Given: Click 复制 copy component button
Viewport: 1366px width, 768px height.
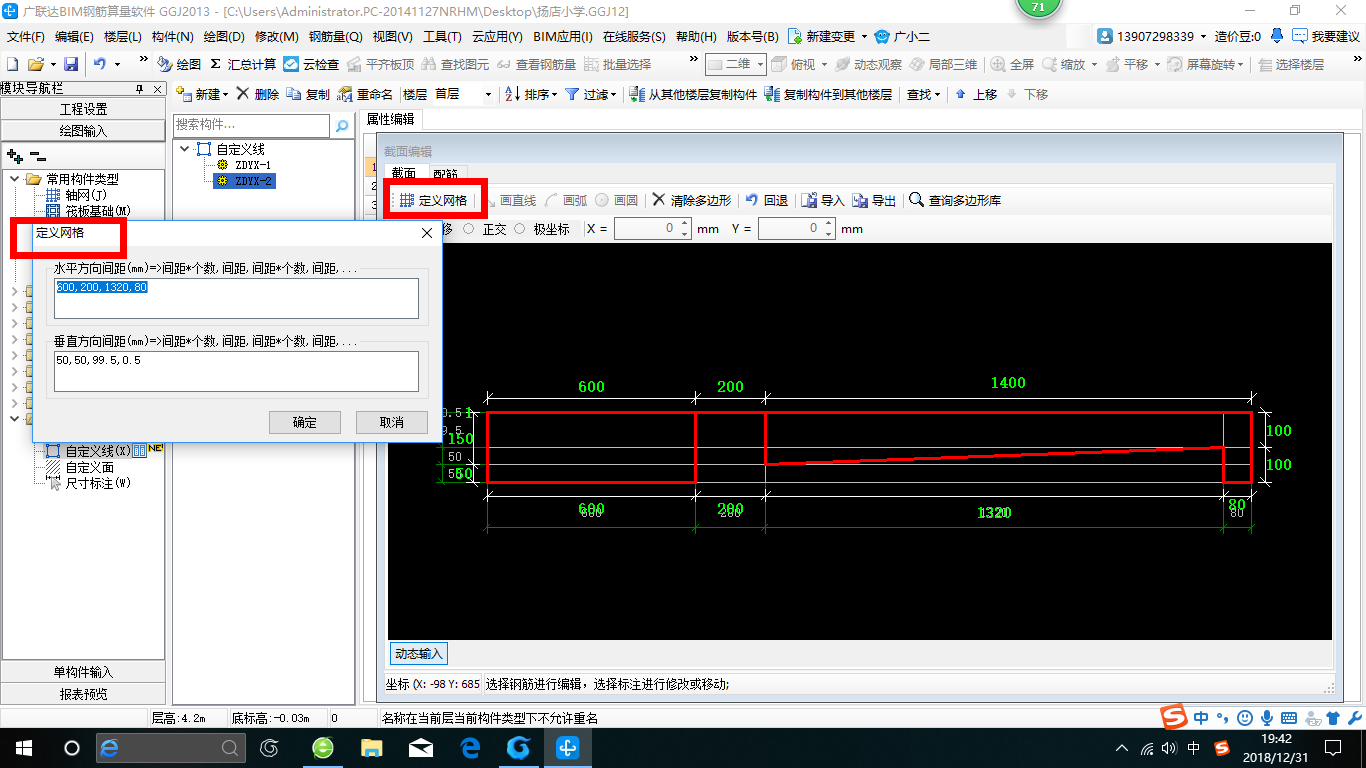Looking at the screenshot, I should pyautogui.click(x=308, y=94).
